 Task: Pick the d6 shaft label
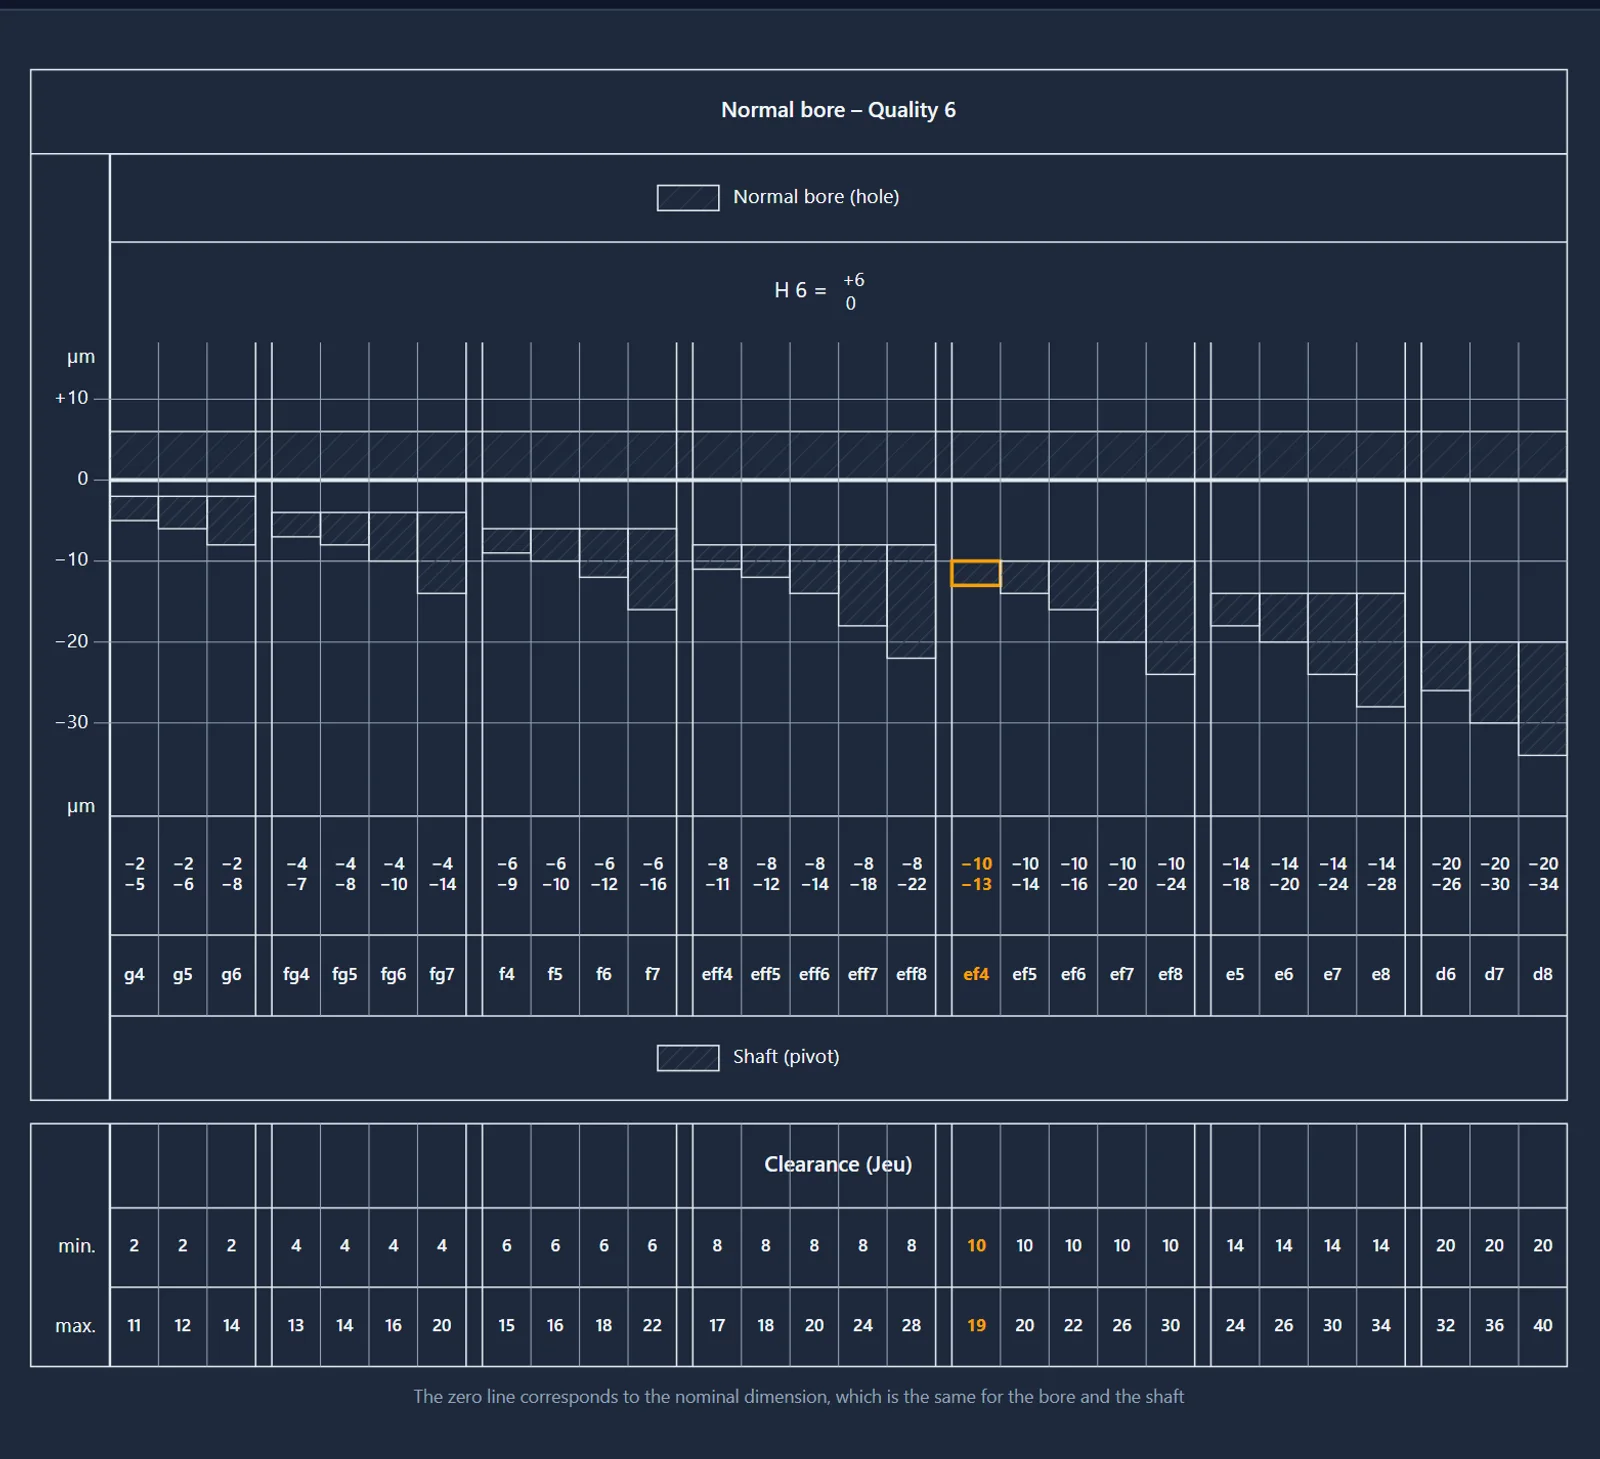1446,974
